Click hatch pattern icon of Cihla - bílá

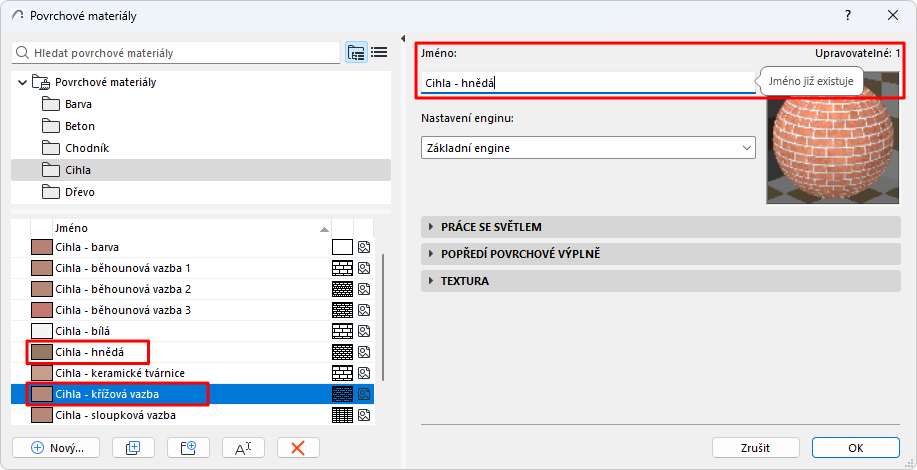point(343,331)
